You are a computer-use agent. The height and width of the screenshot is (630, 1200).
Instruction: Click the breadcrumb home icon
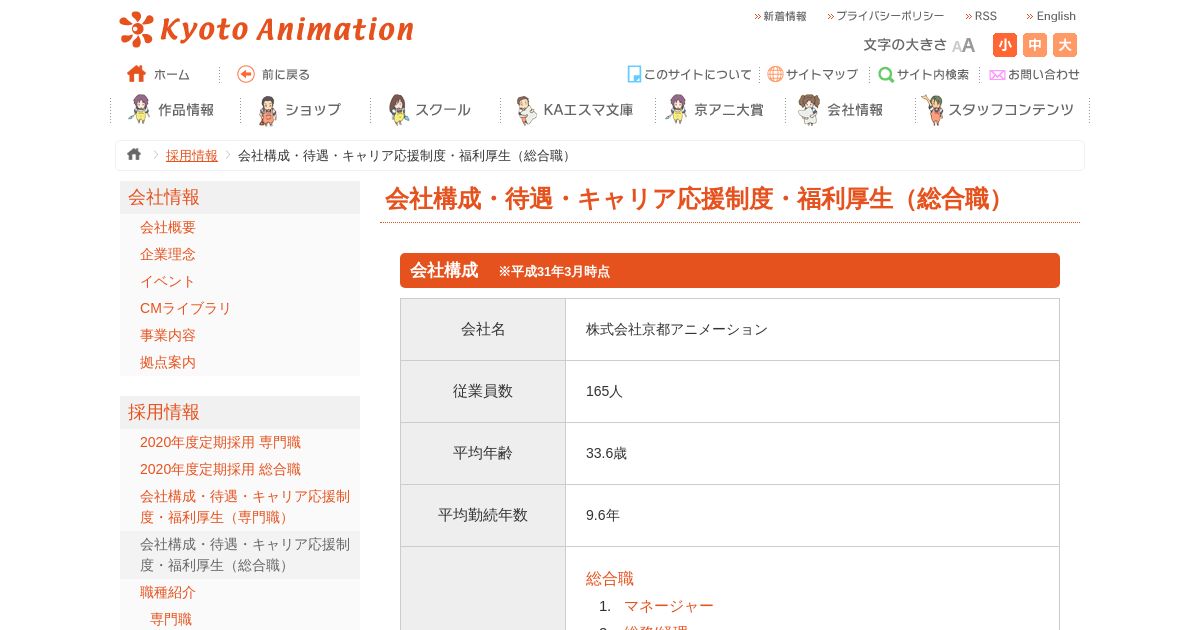134,155
